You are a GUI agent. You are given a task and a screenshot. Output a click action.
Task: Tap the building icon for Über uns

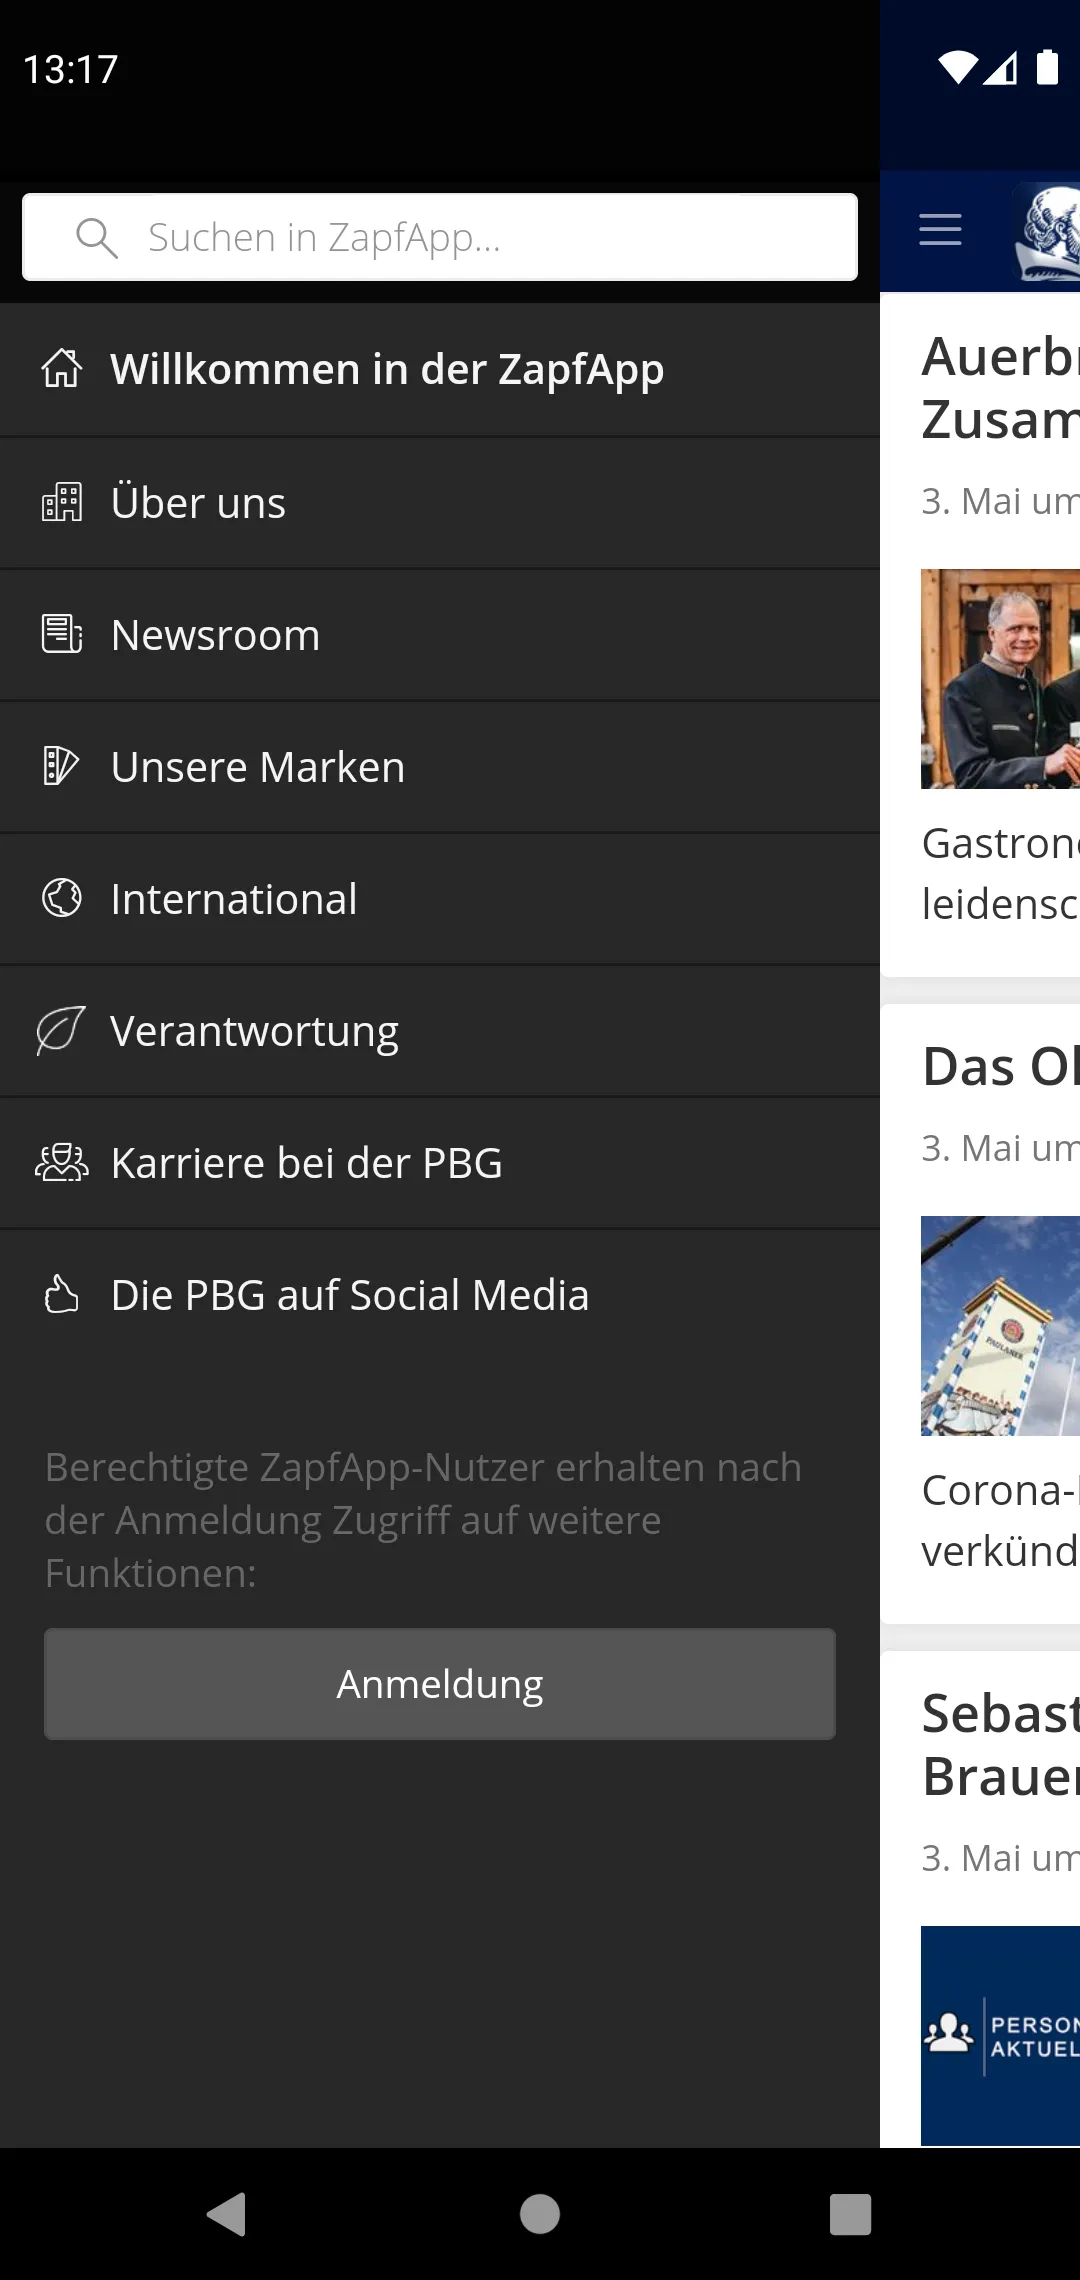point(62,502)
